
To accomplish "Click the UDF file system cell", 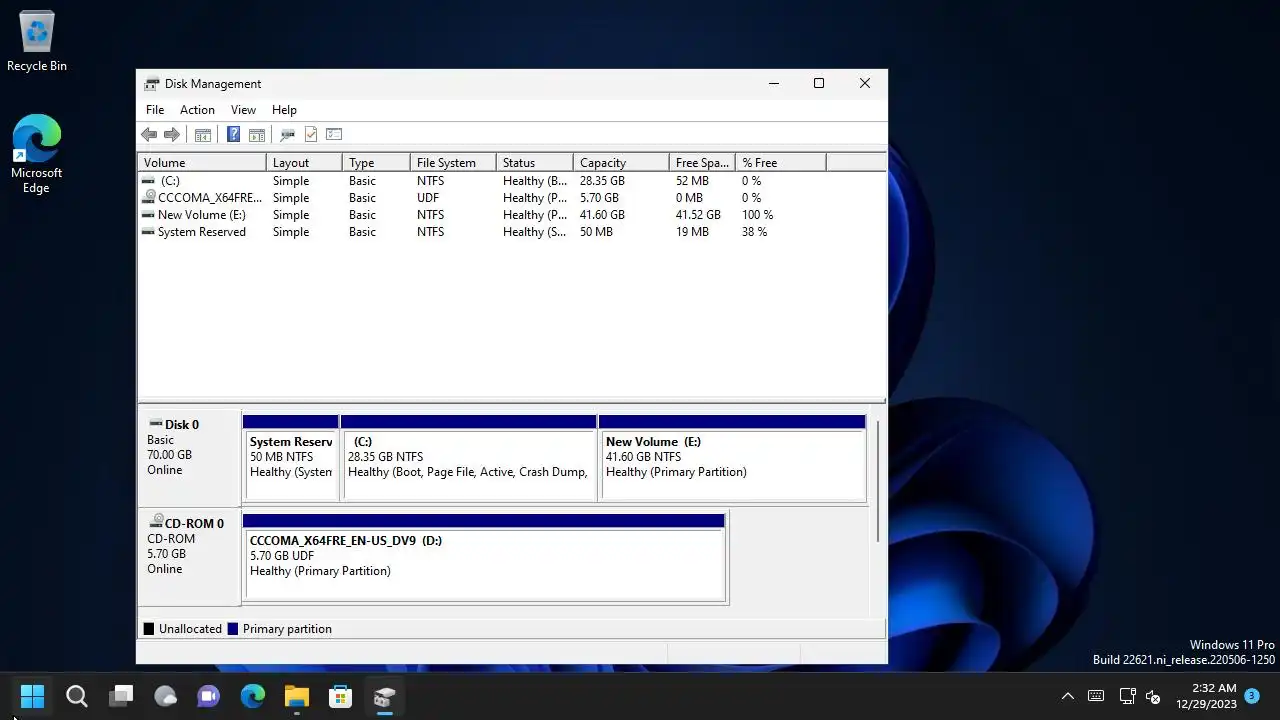I will [428, 198].
